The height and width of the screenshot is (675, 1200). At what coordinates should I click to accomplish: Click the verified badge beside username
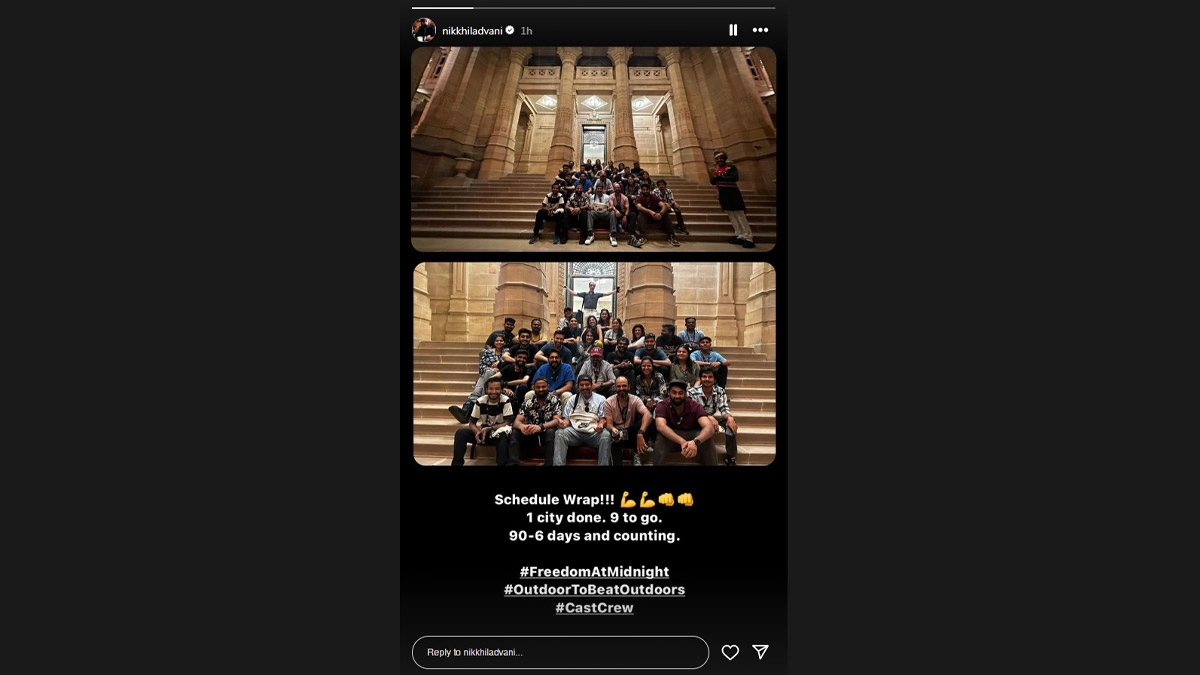coord(510,30)
